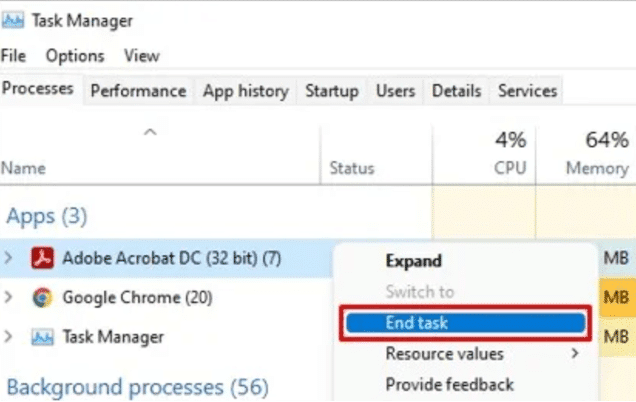Image resolution: width=636 pixels, height=402 pixels.
Task: Click the Task Manager title bar icon
Action: [x=13, y=20]
